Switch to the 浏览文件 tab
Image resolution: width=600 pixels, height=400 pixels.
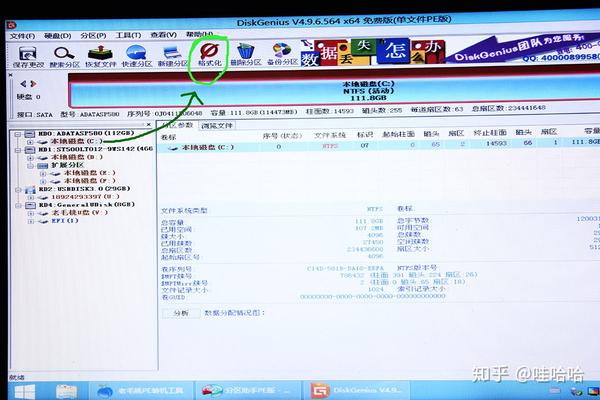(x=217, y=126)
